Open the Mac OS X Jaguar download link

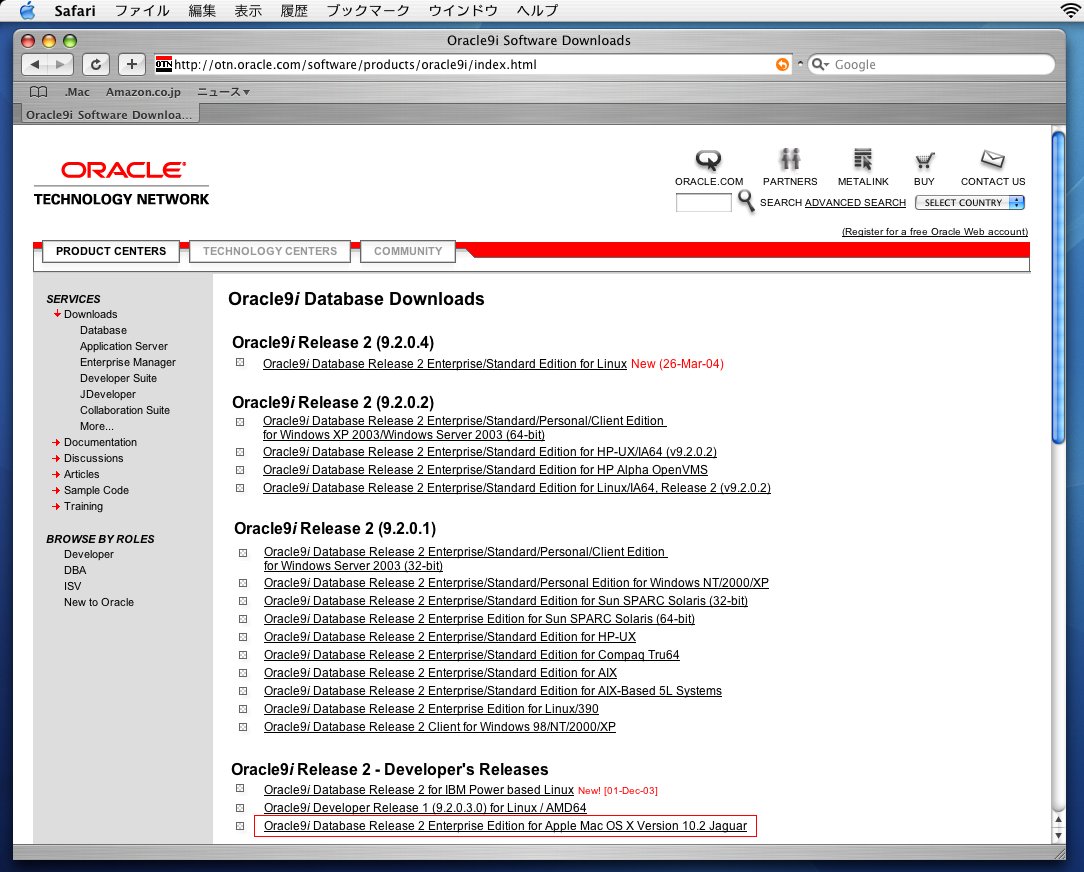[505, 826]
